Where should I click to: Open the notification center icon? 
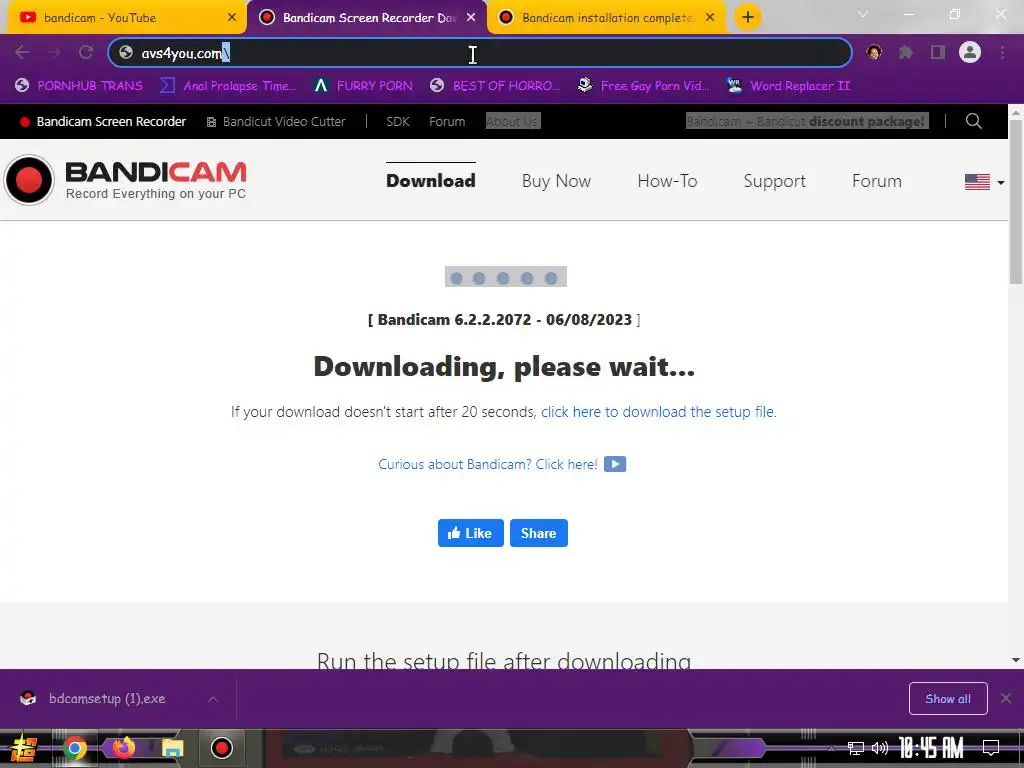[991, 748]
